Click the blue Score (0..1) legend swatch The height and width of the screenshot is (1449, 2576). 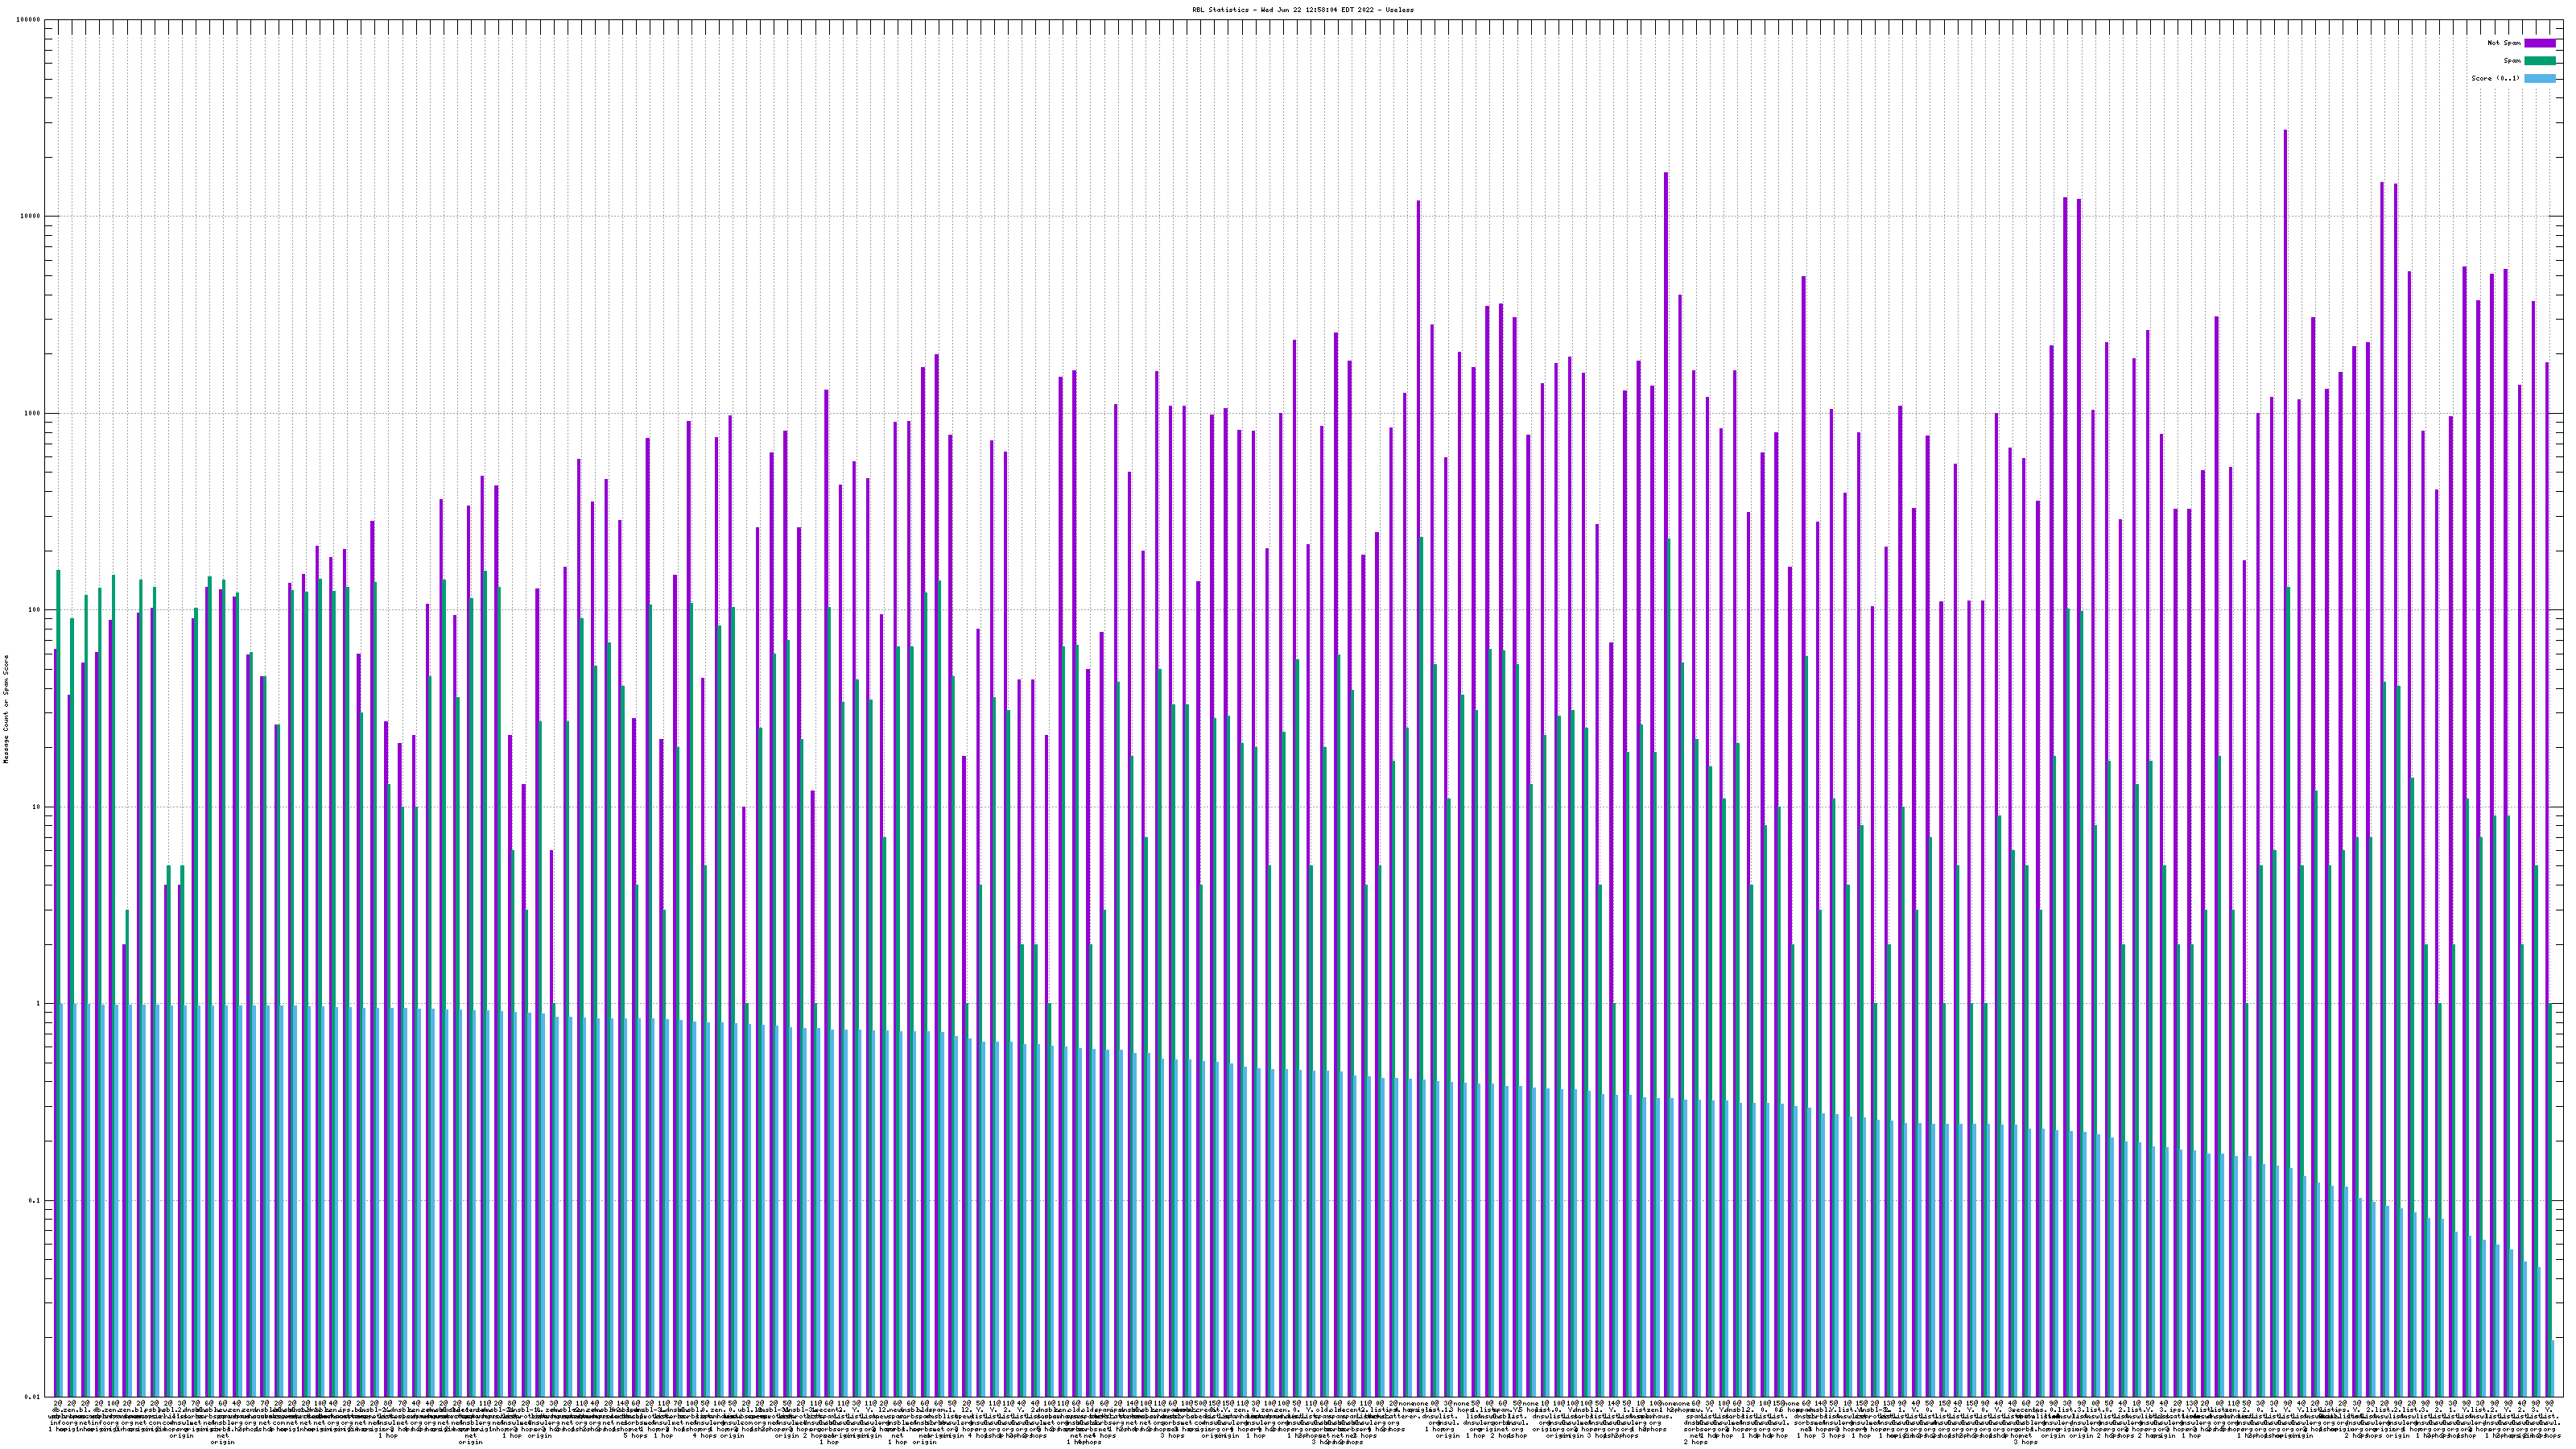click(2539, 78)
